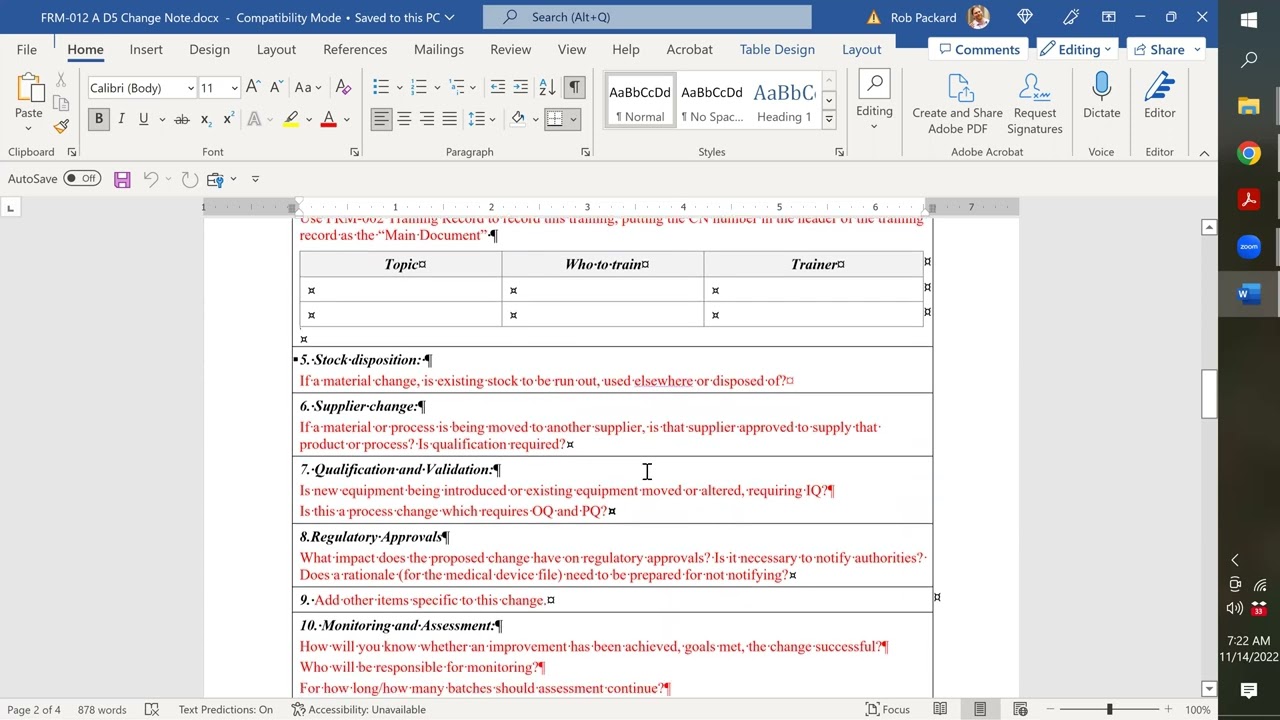The image size is (1280, 720).
Task: Click the Sort A-Z icon
Action: (x=547, y=88)
